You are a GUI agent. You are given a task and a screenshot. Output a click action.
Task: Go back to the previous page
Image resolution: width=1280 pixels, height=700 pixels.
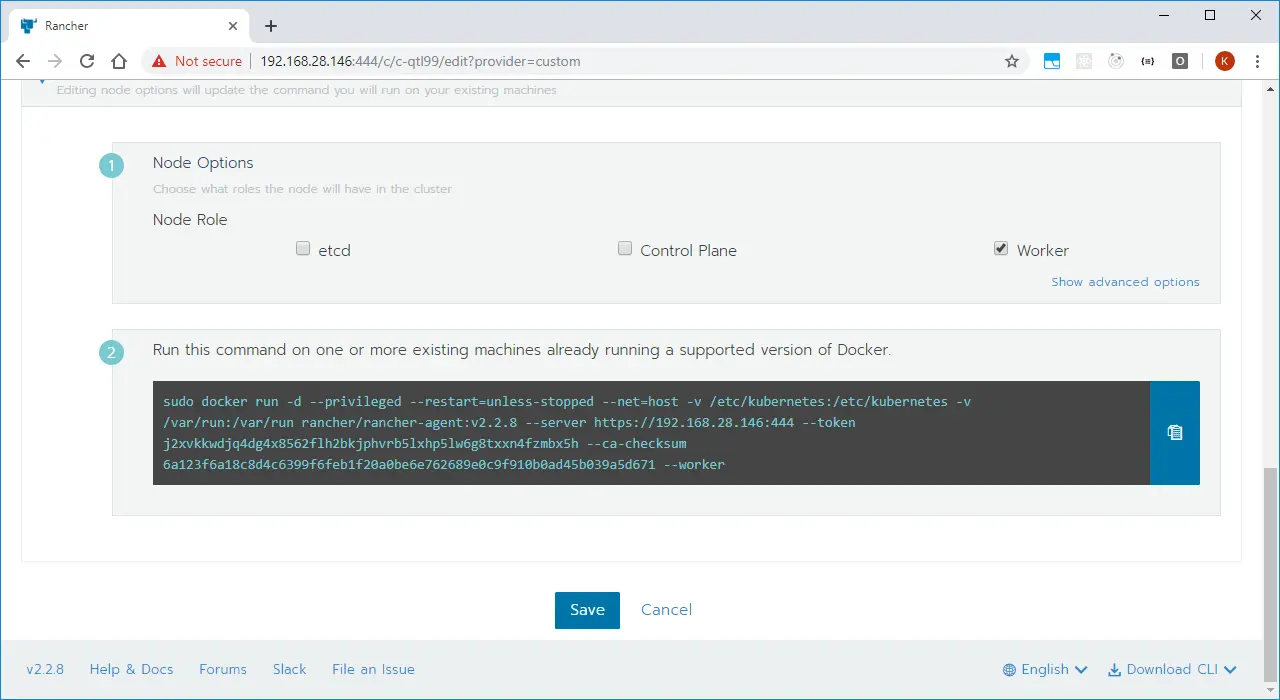23,61
